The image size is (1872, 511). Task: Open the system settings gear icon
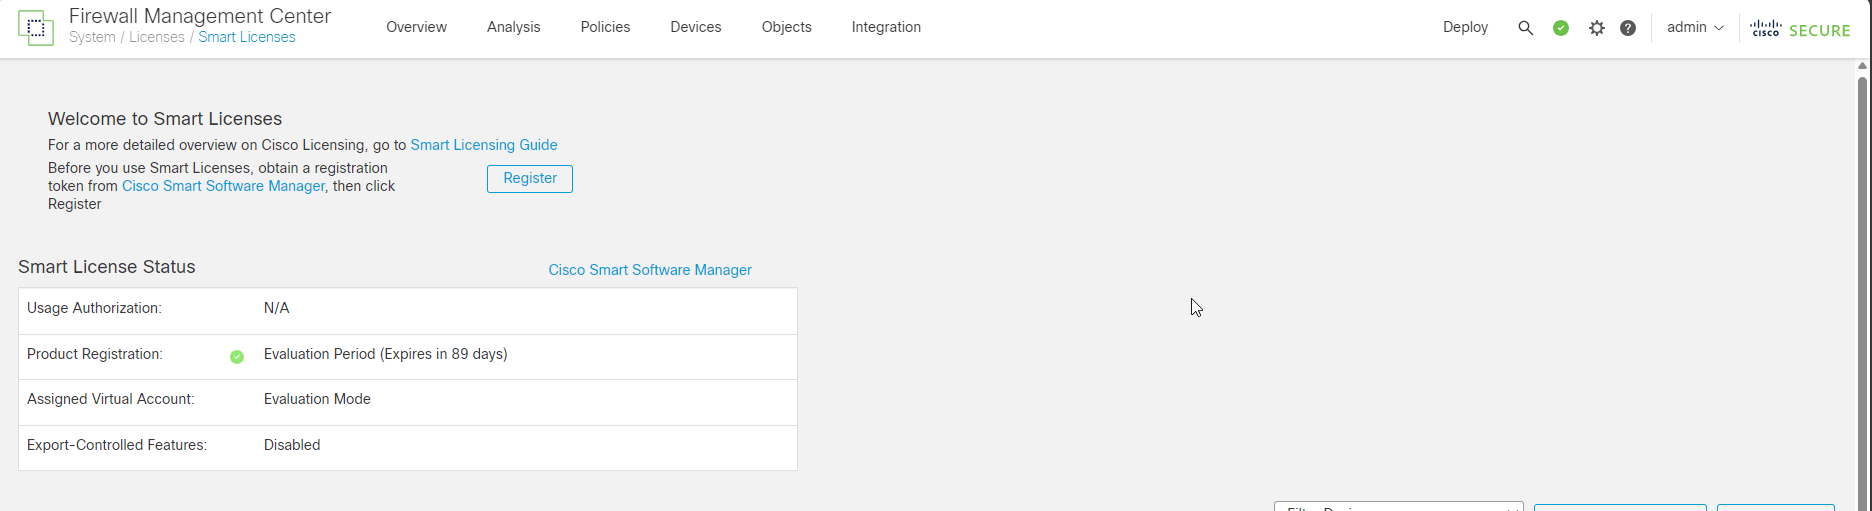point(1596,28)
